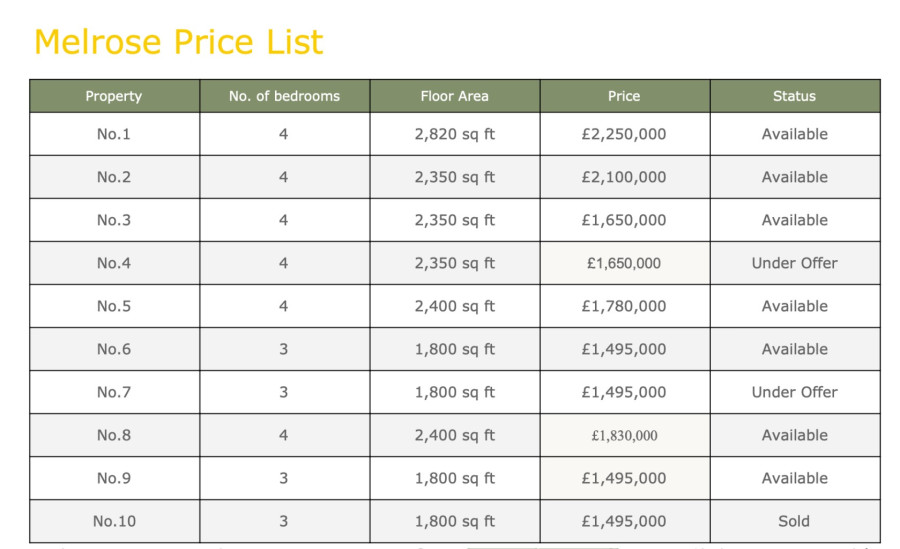The image size is (900, 549).
Task: Select the No.4 property cell
Action: [x=114, y=263]
